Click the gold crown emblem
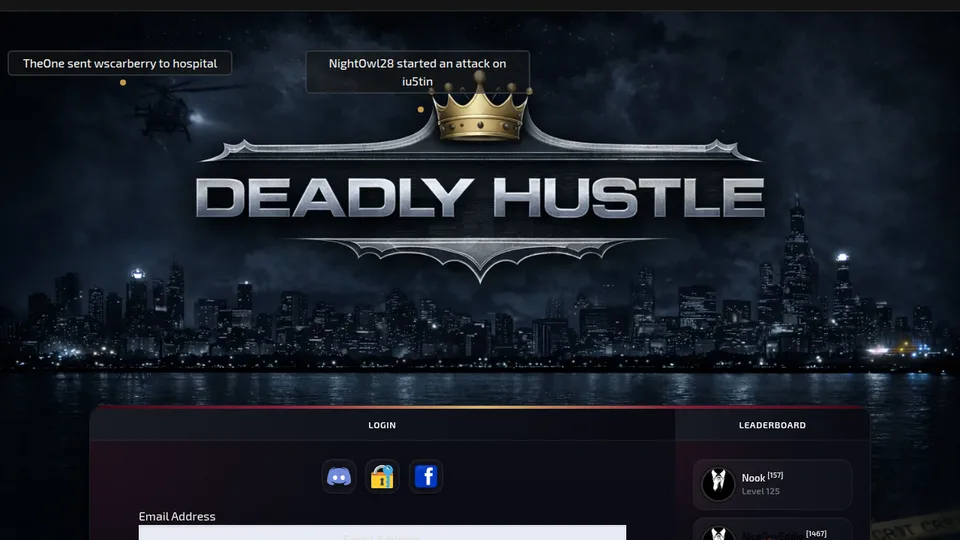 pyautogui.click(x=480, y=107)
